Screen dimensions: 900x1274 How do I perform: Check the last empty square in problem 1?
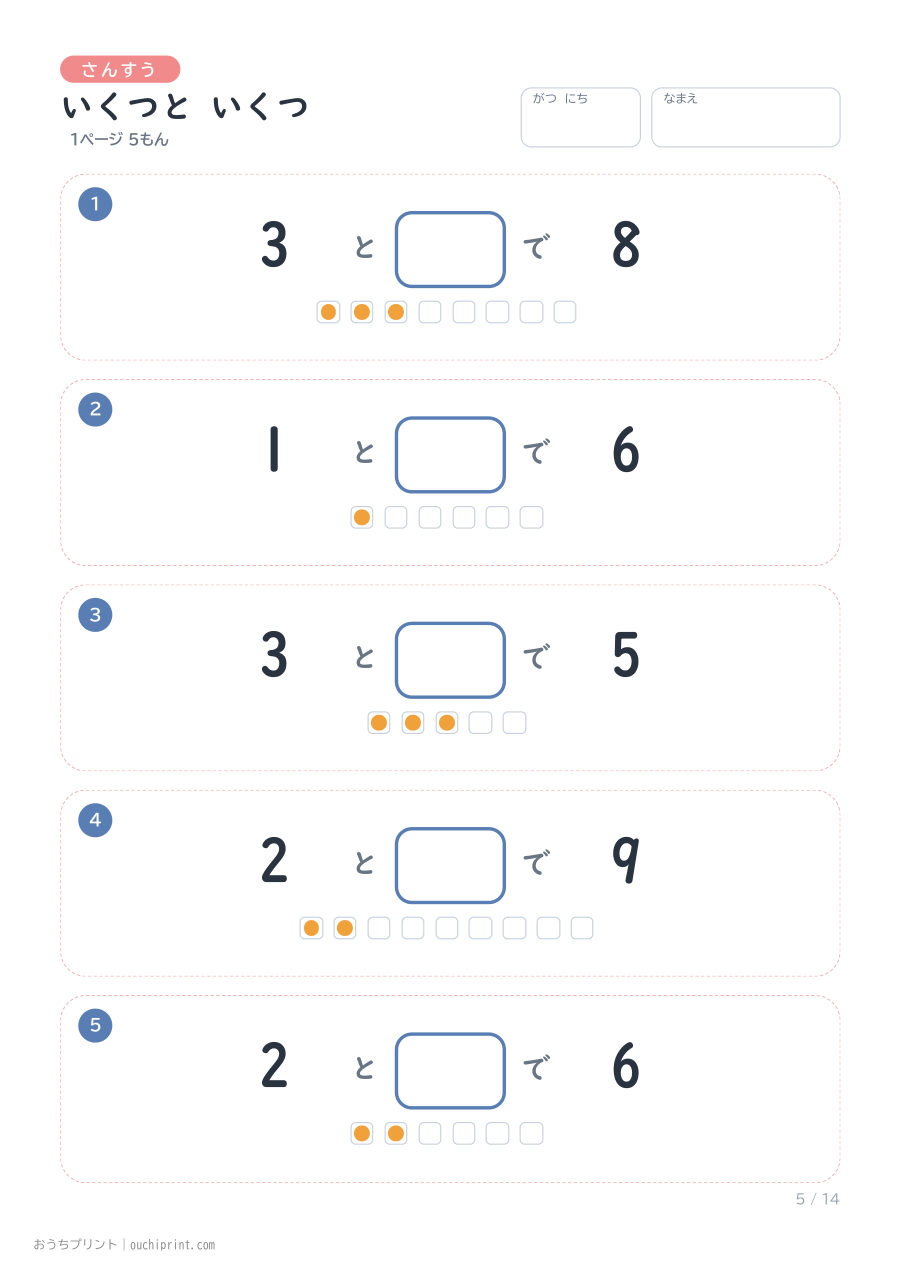565,312
